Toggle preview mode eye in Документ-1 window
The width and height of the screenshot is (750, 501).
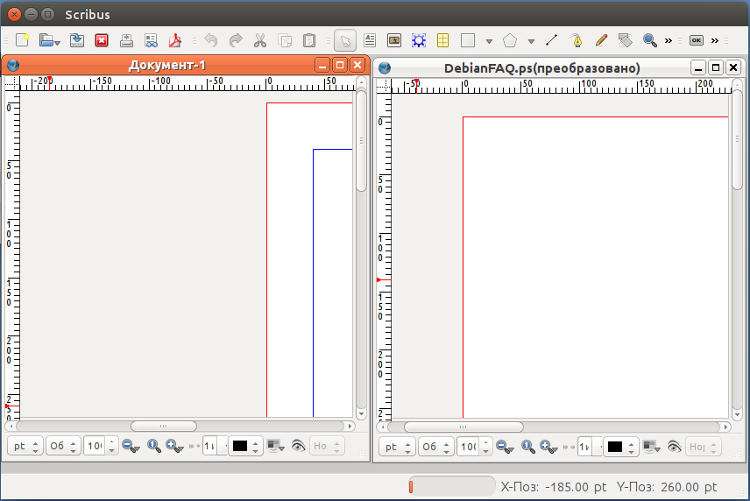point(298,446)
